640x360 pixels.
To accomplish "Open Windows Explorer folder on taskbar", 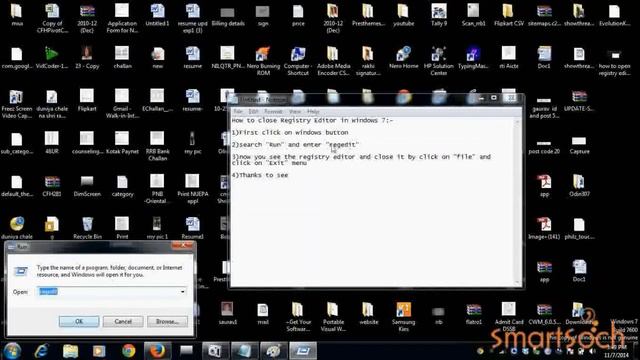I will click(x=70, y=351).
